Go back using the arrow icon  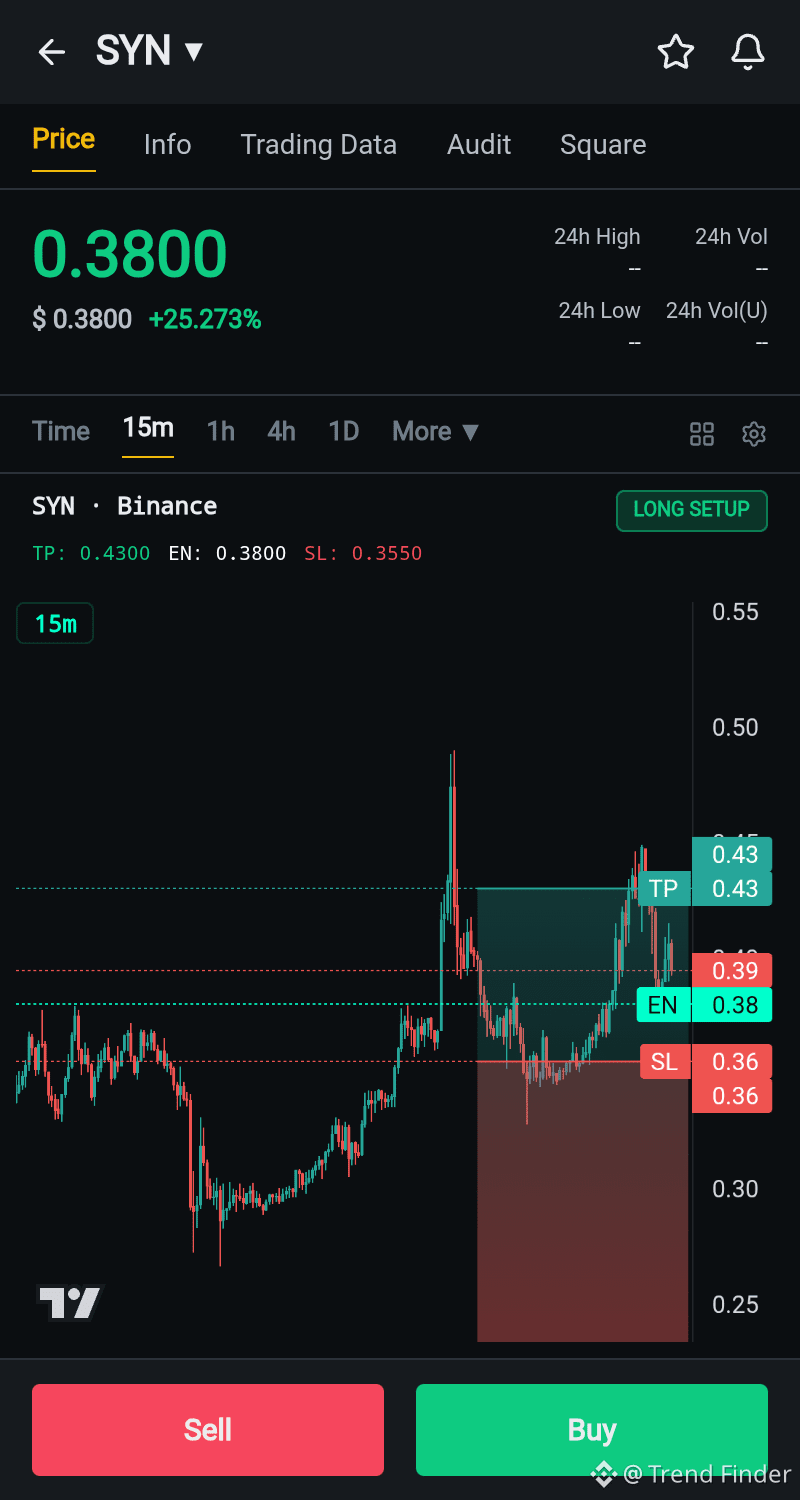click(51, 52)
